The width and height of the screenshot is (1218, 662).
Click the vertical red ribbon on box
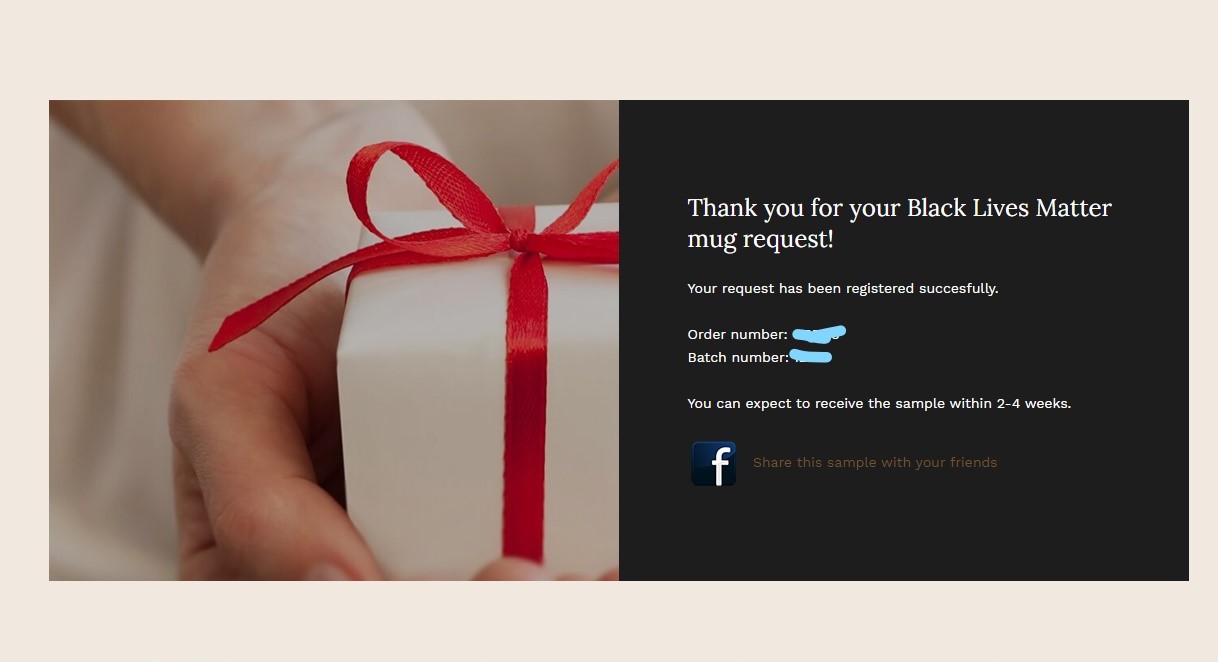point(525,410)
